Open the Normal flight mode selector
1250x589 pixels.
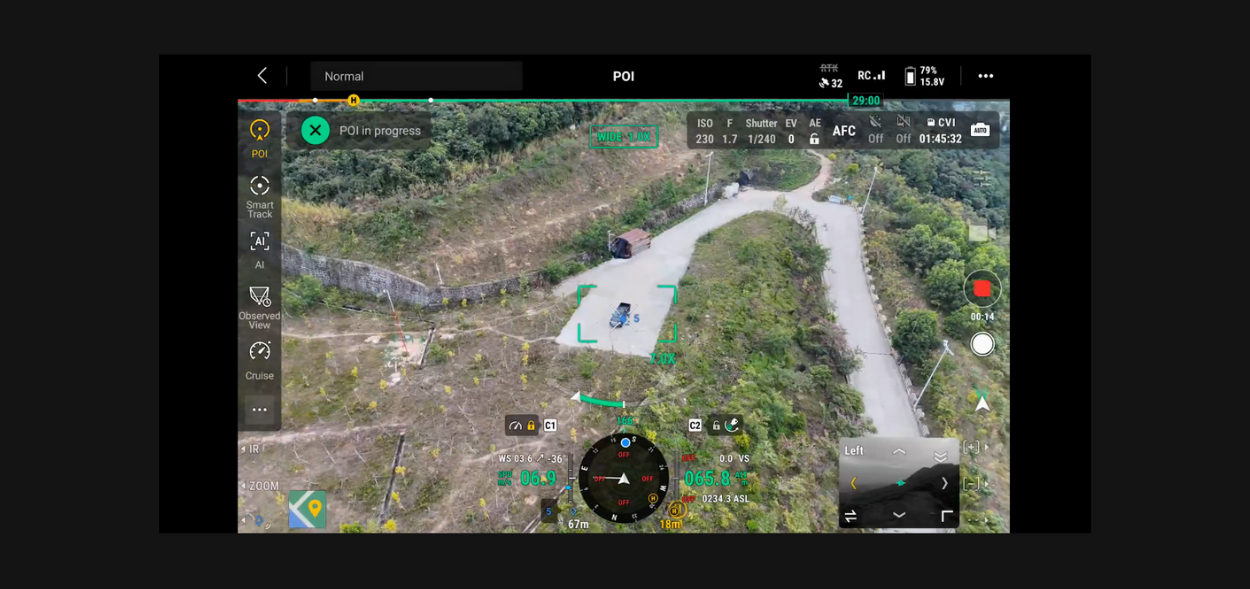coord(416,75)
